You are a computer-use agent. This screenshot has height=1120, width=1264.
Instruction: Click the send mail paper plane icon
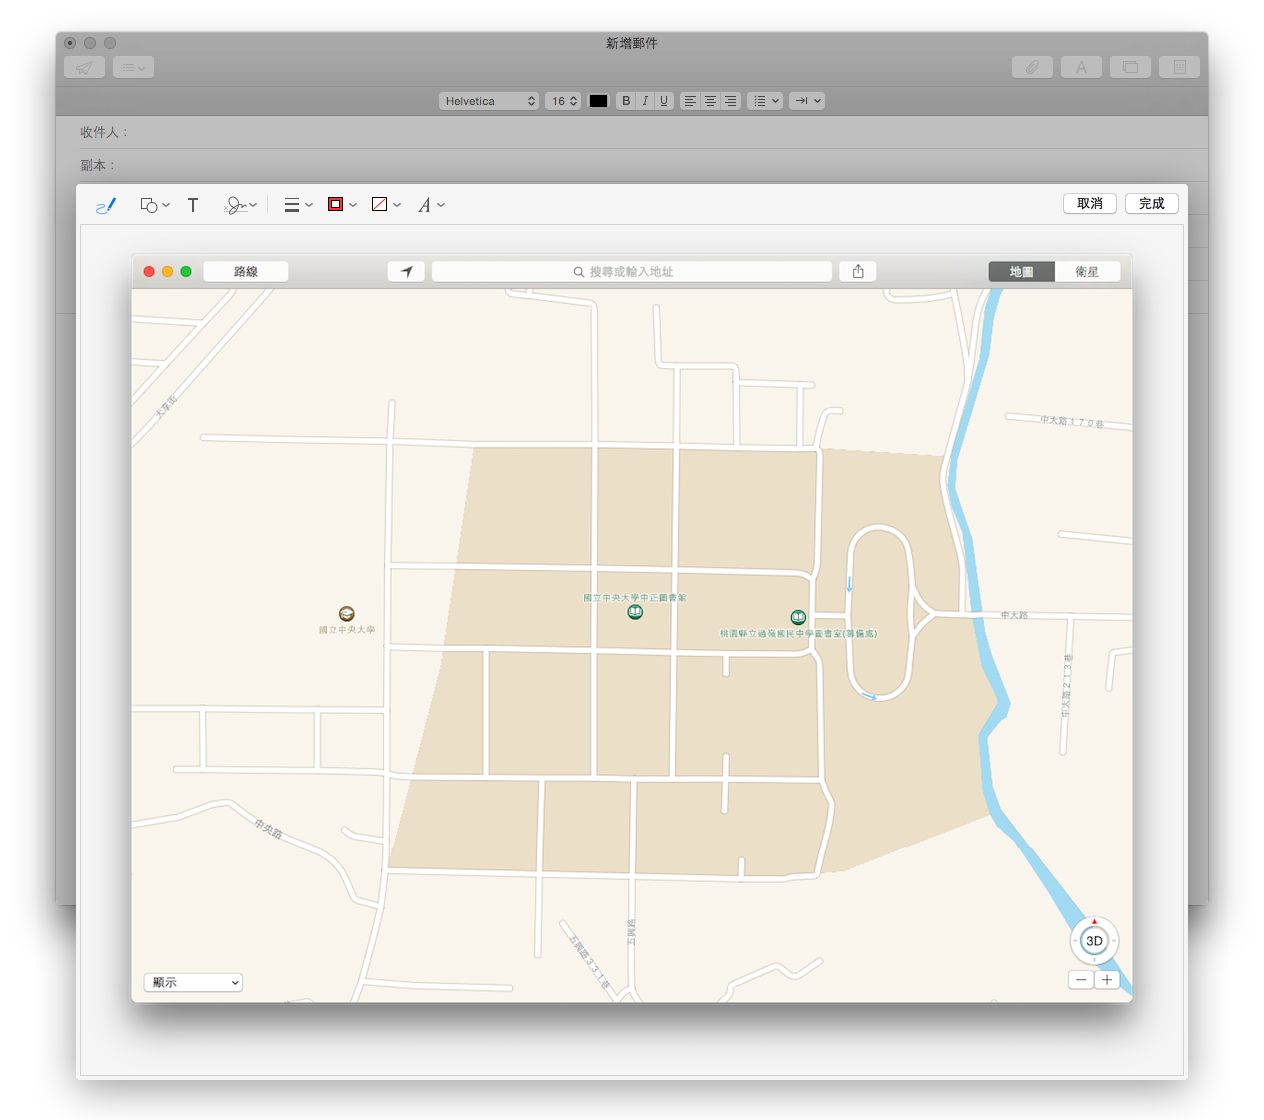tap(84, 67)
